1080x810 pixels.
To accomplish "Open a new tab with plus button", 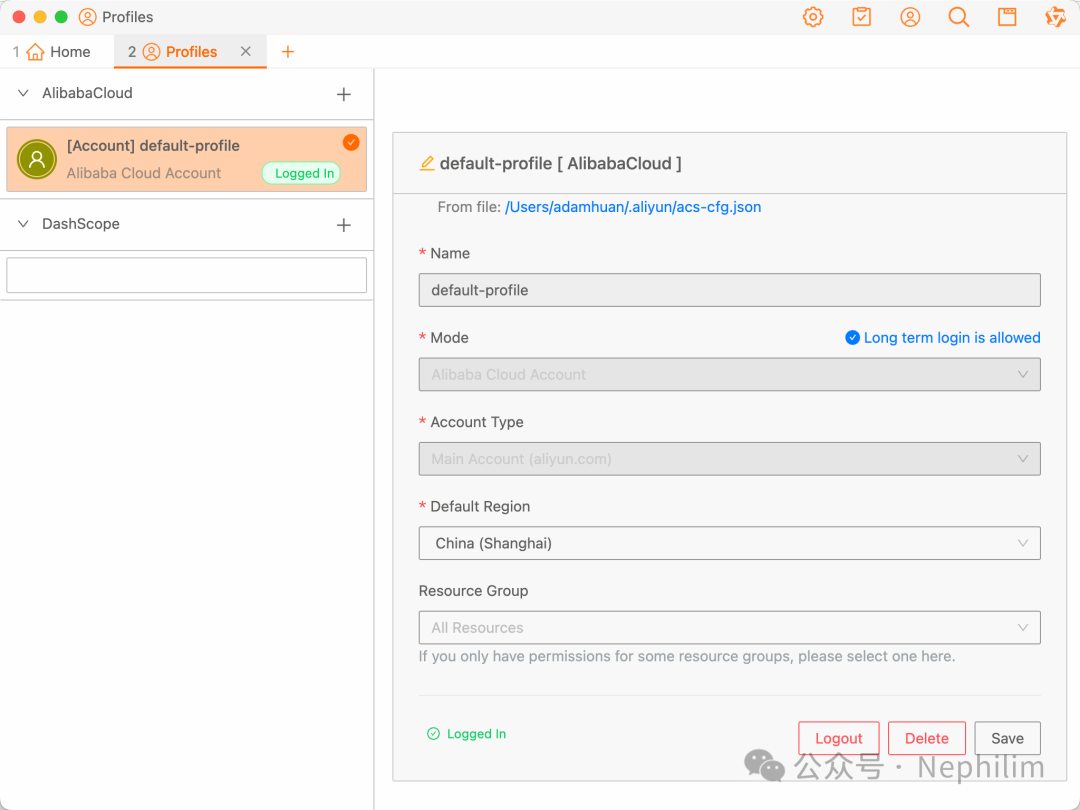I will (x=288, y=52).
